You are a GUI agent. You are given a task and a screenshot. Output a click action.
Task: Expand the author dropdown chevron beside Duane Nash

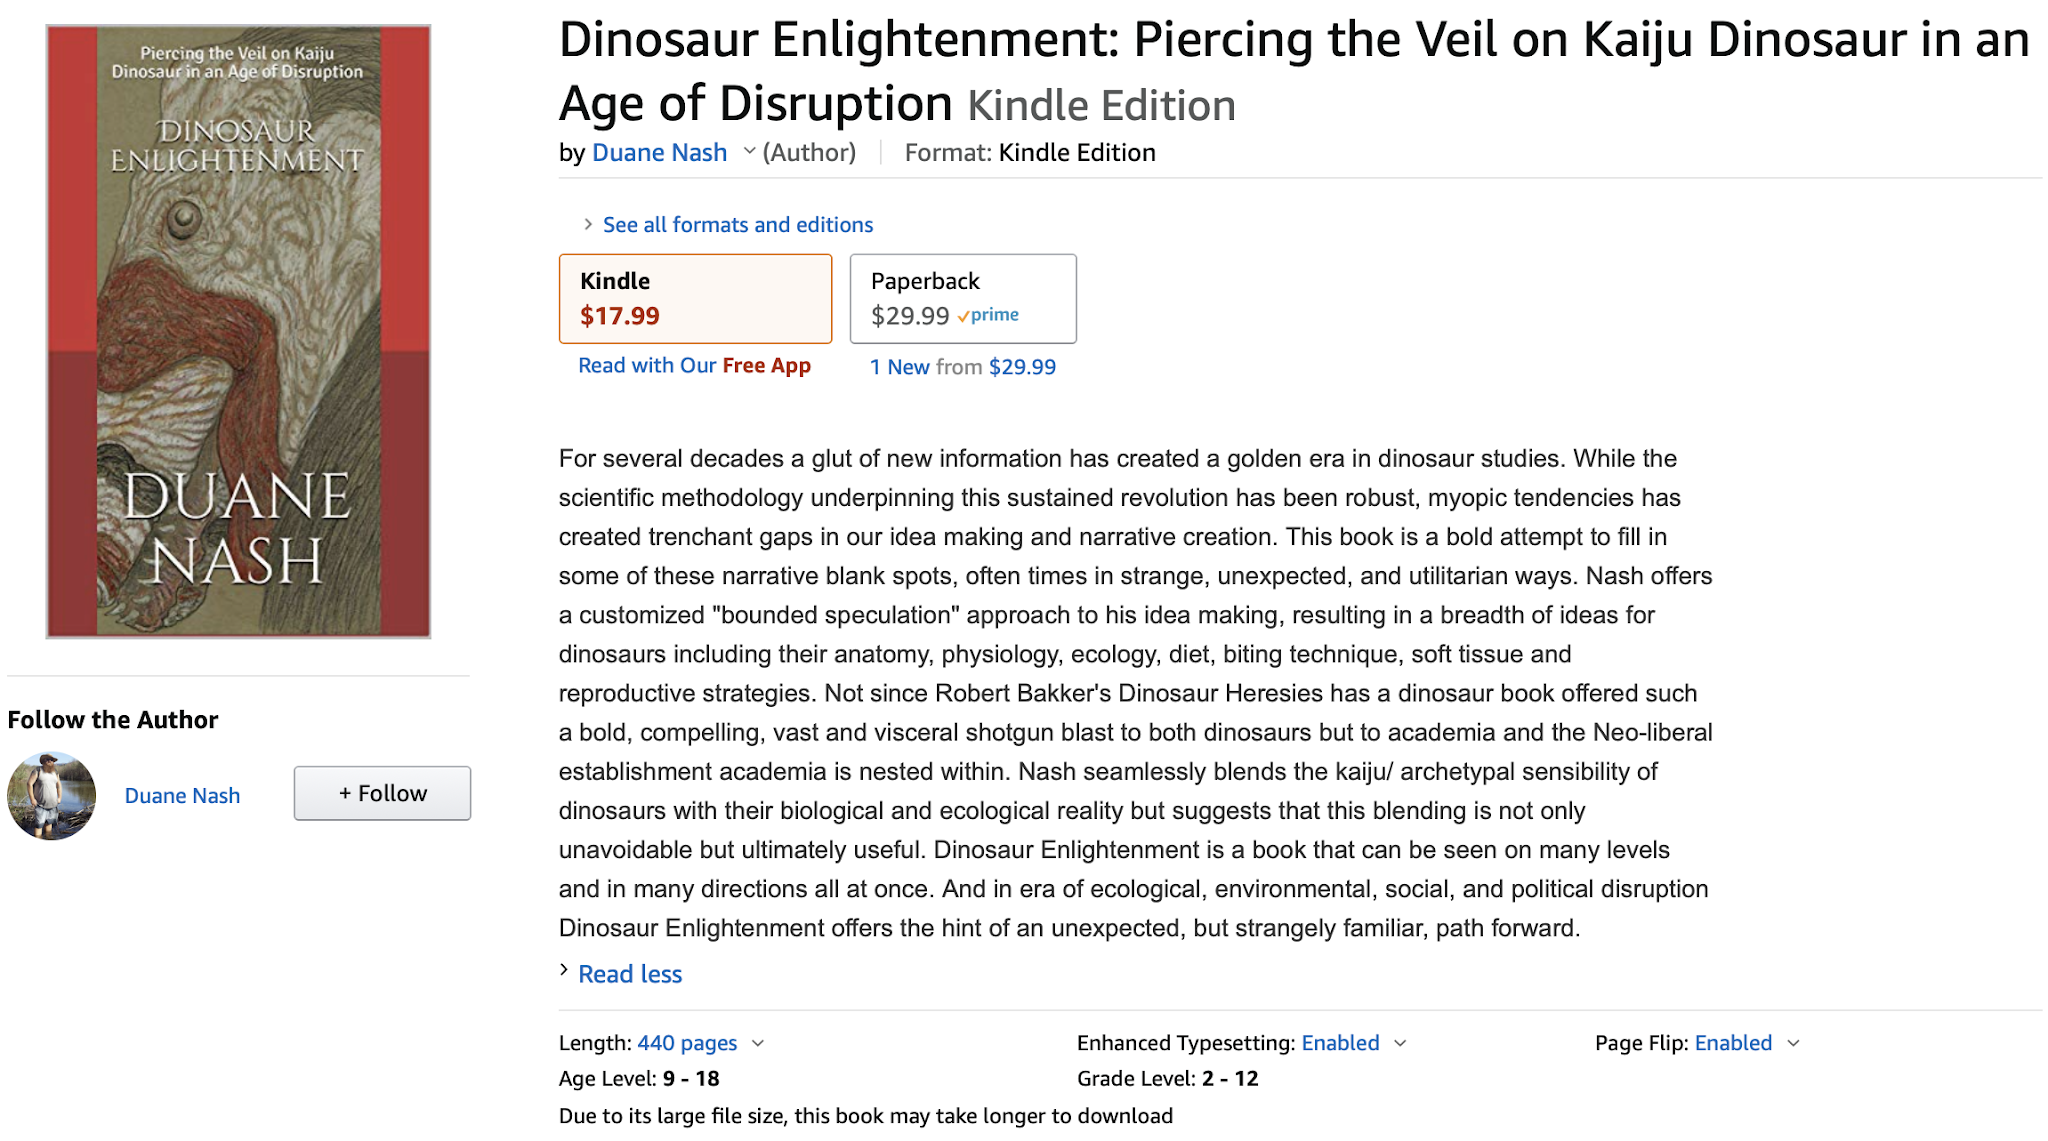point(749,152)
